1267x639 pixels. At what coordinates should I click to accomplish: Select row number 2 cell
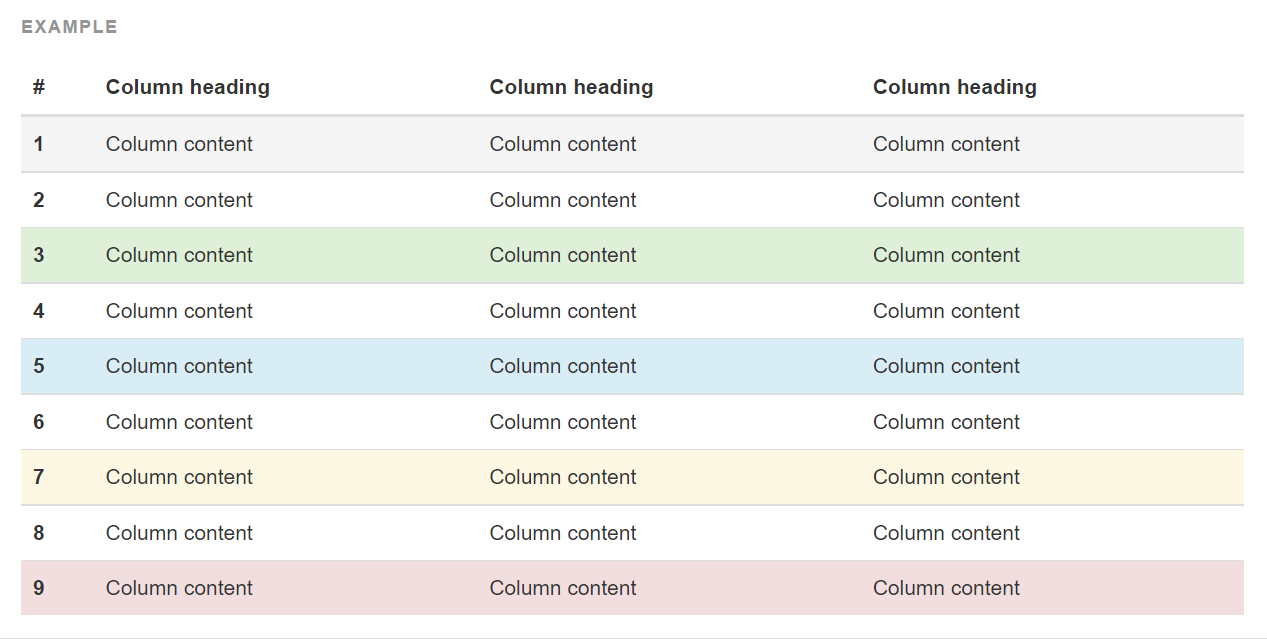coord(39,200)
